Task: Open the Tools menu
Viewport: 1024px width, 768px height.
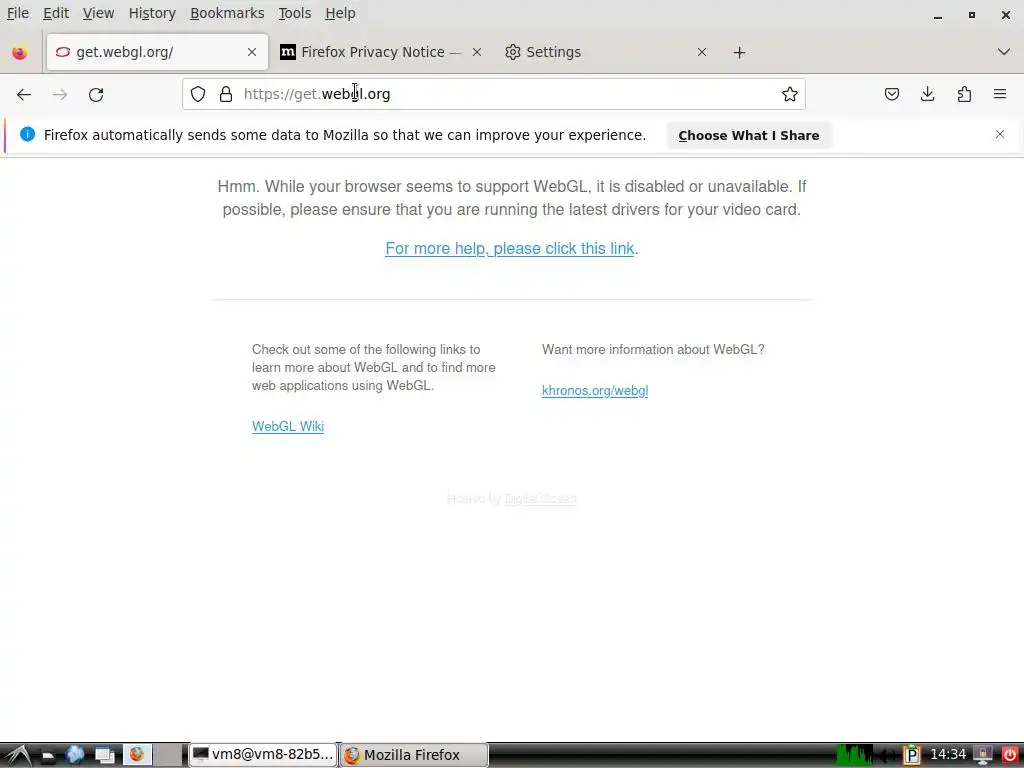Action: pyautogui.click(x=295, y=13)
